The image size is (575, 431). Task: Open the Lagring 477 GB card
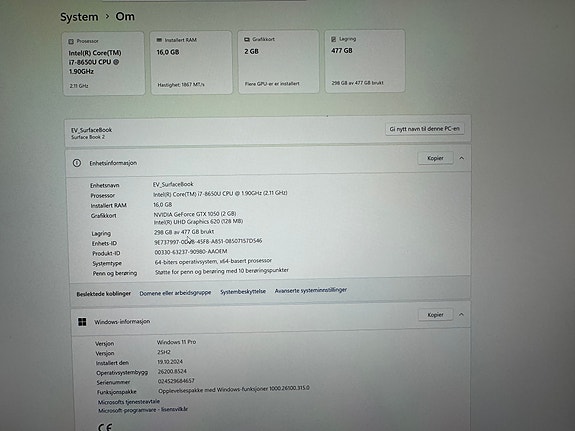click(365, 61)
